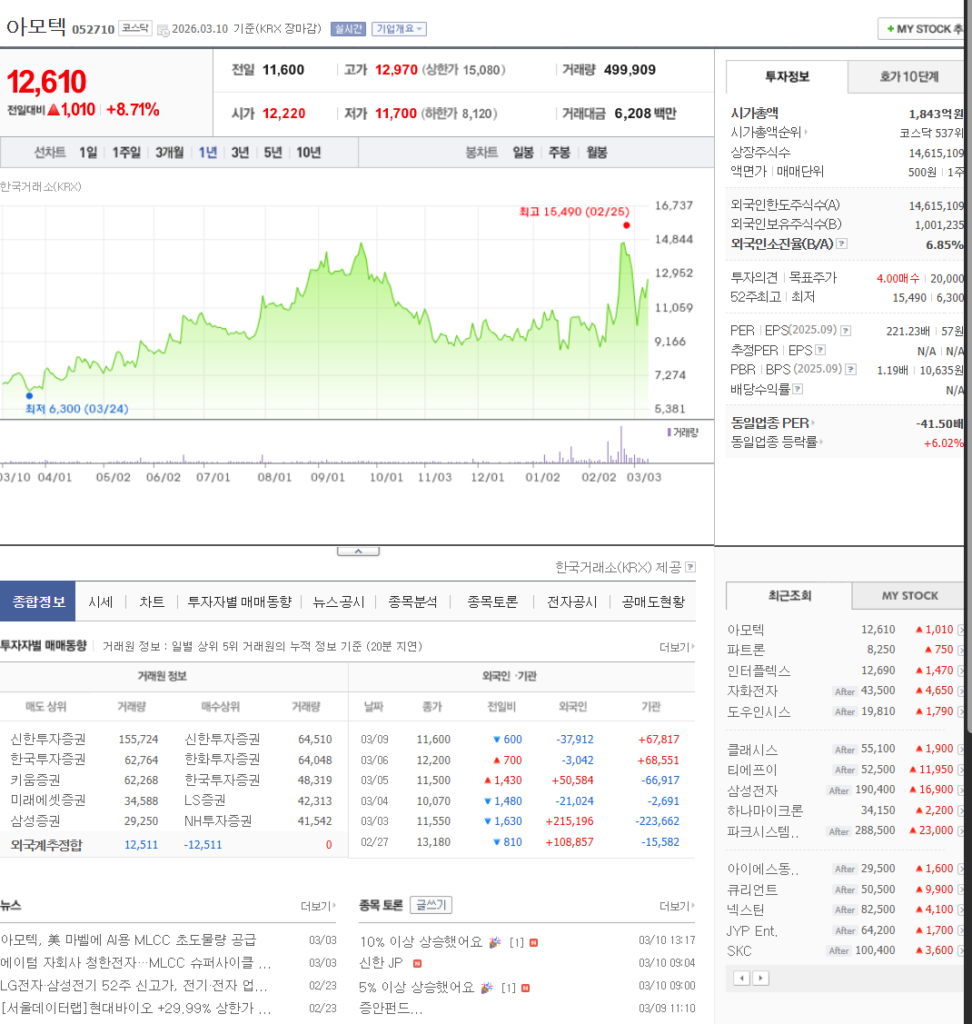Select 삼성전자 in the recent stocks list
Screen dimensions: 972x1024
point(752,790)
